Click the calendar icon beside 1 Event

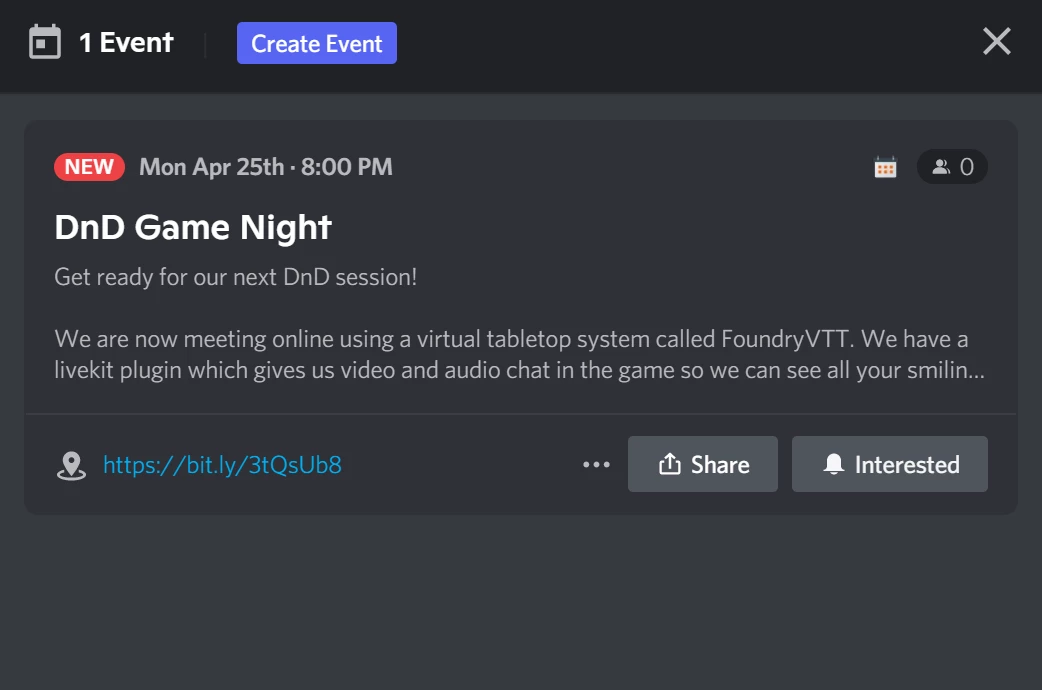tap(42, 42)
